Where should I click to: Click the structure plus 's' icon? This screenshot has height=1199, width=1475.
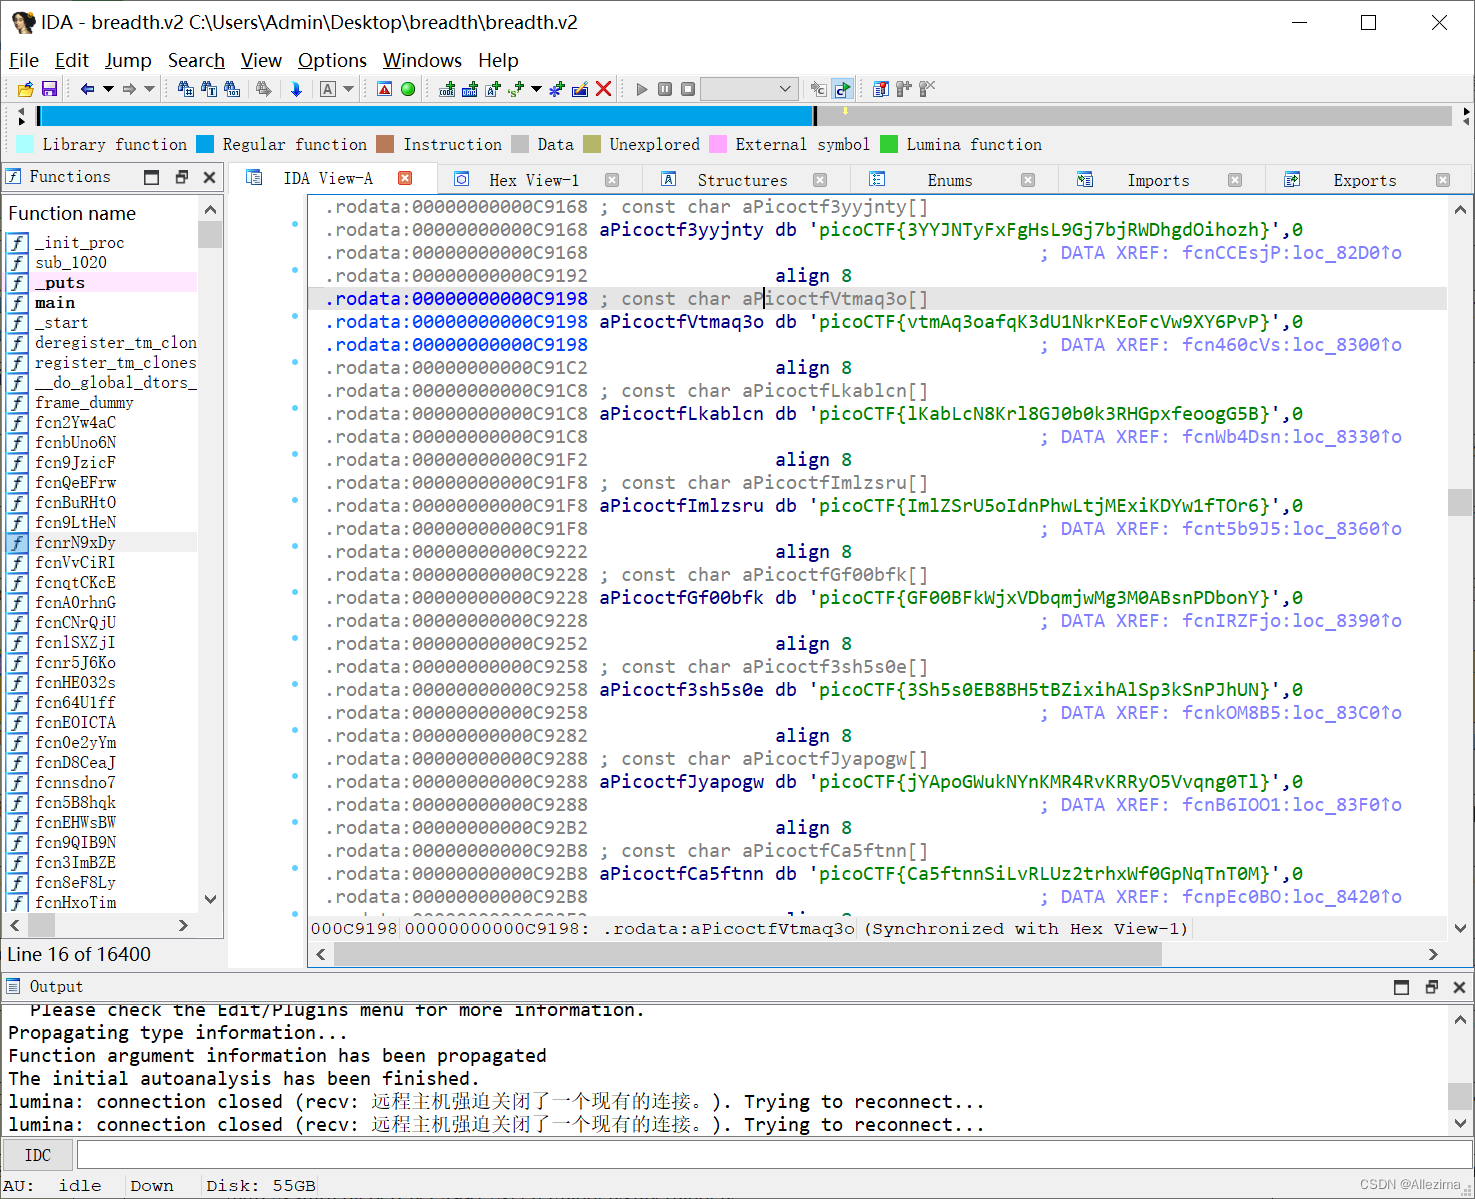[x=515, y=89]
